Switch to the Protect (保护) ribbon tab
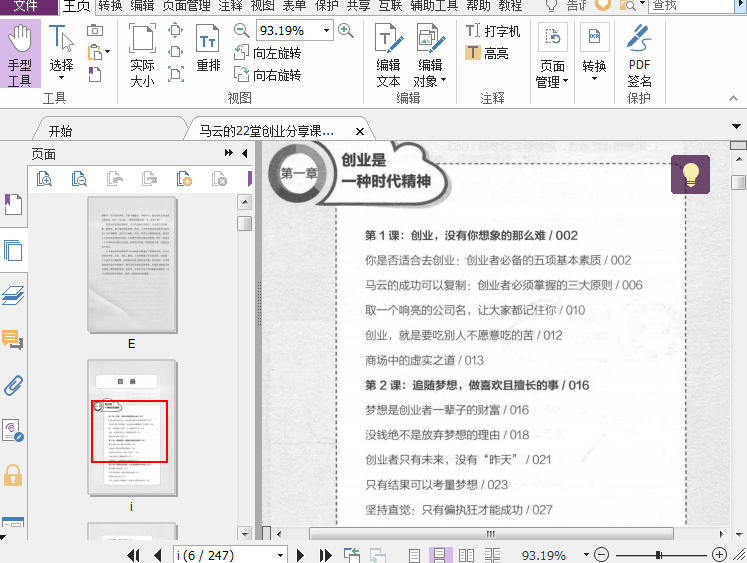This screenshot has height=563, width=747. coord(326,6)
